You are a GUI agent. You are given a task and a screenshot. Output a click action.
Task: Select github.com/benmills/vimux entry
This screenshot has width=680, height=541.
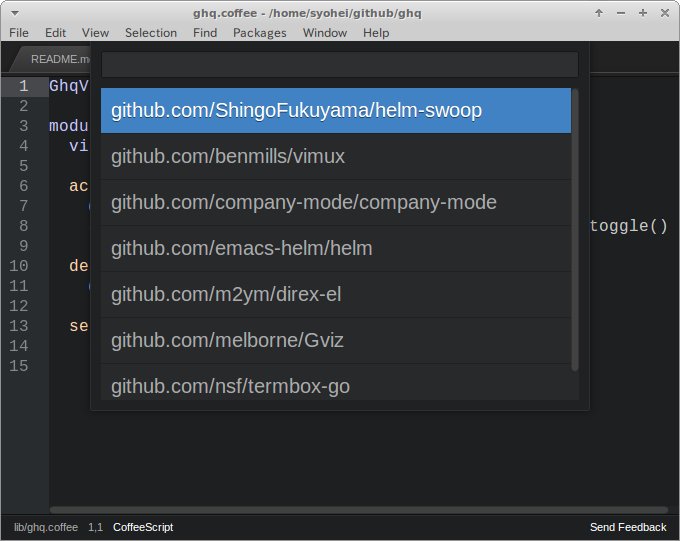pos(336,157)
